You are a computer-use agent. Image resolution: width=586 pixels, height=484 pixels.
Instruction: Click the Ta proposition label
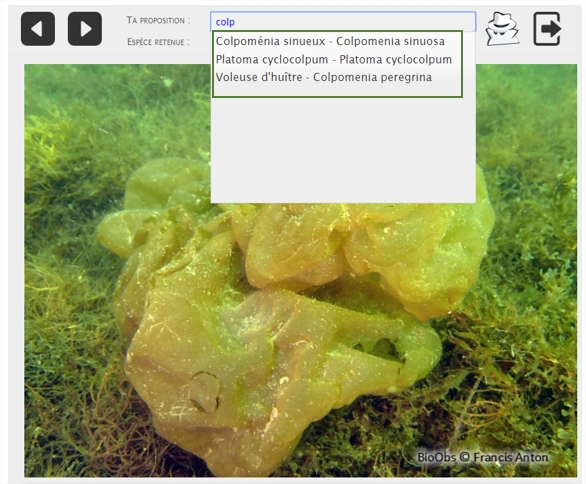coord(158,20)
